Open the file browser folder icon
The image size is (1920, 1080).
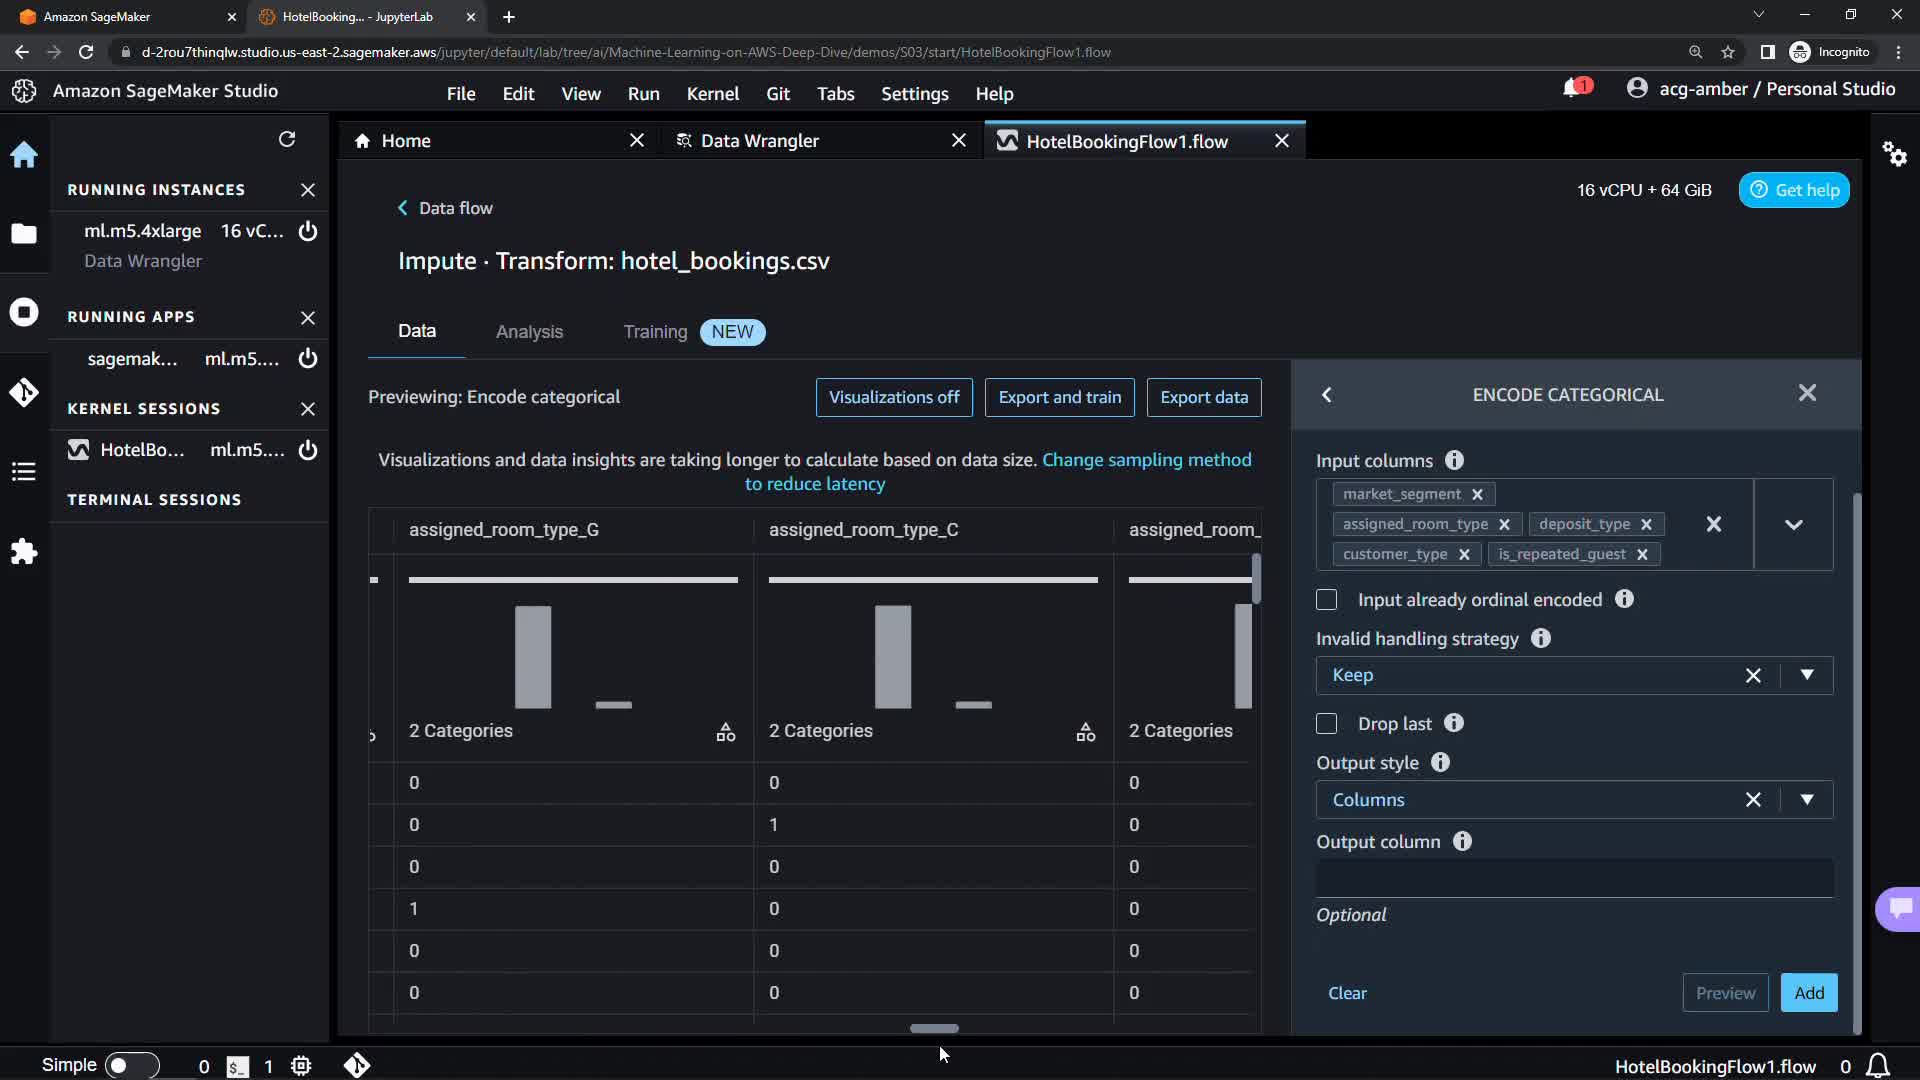pyautogui.click(x=24, y=234)
